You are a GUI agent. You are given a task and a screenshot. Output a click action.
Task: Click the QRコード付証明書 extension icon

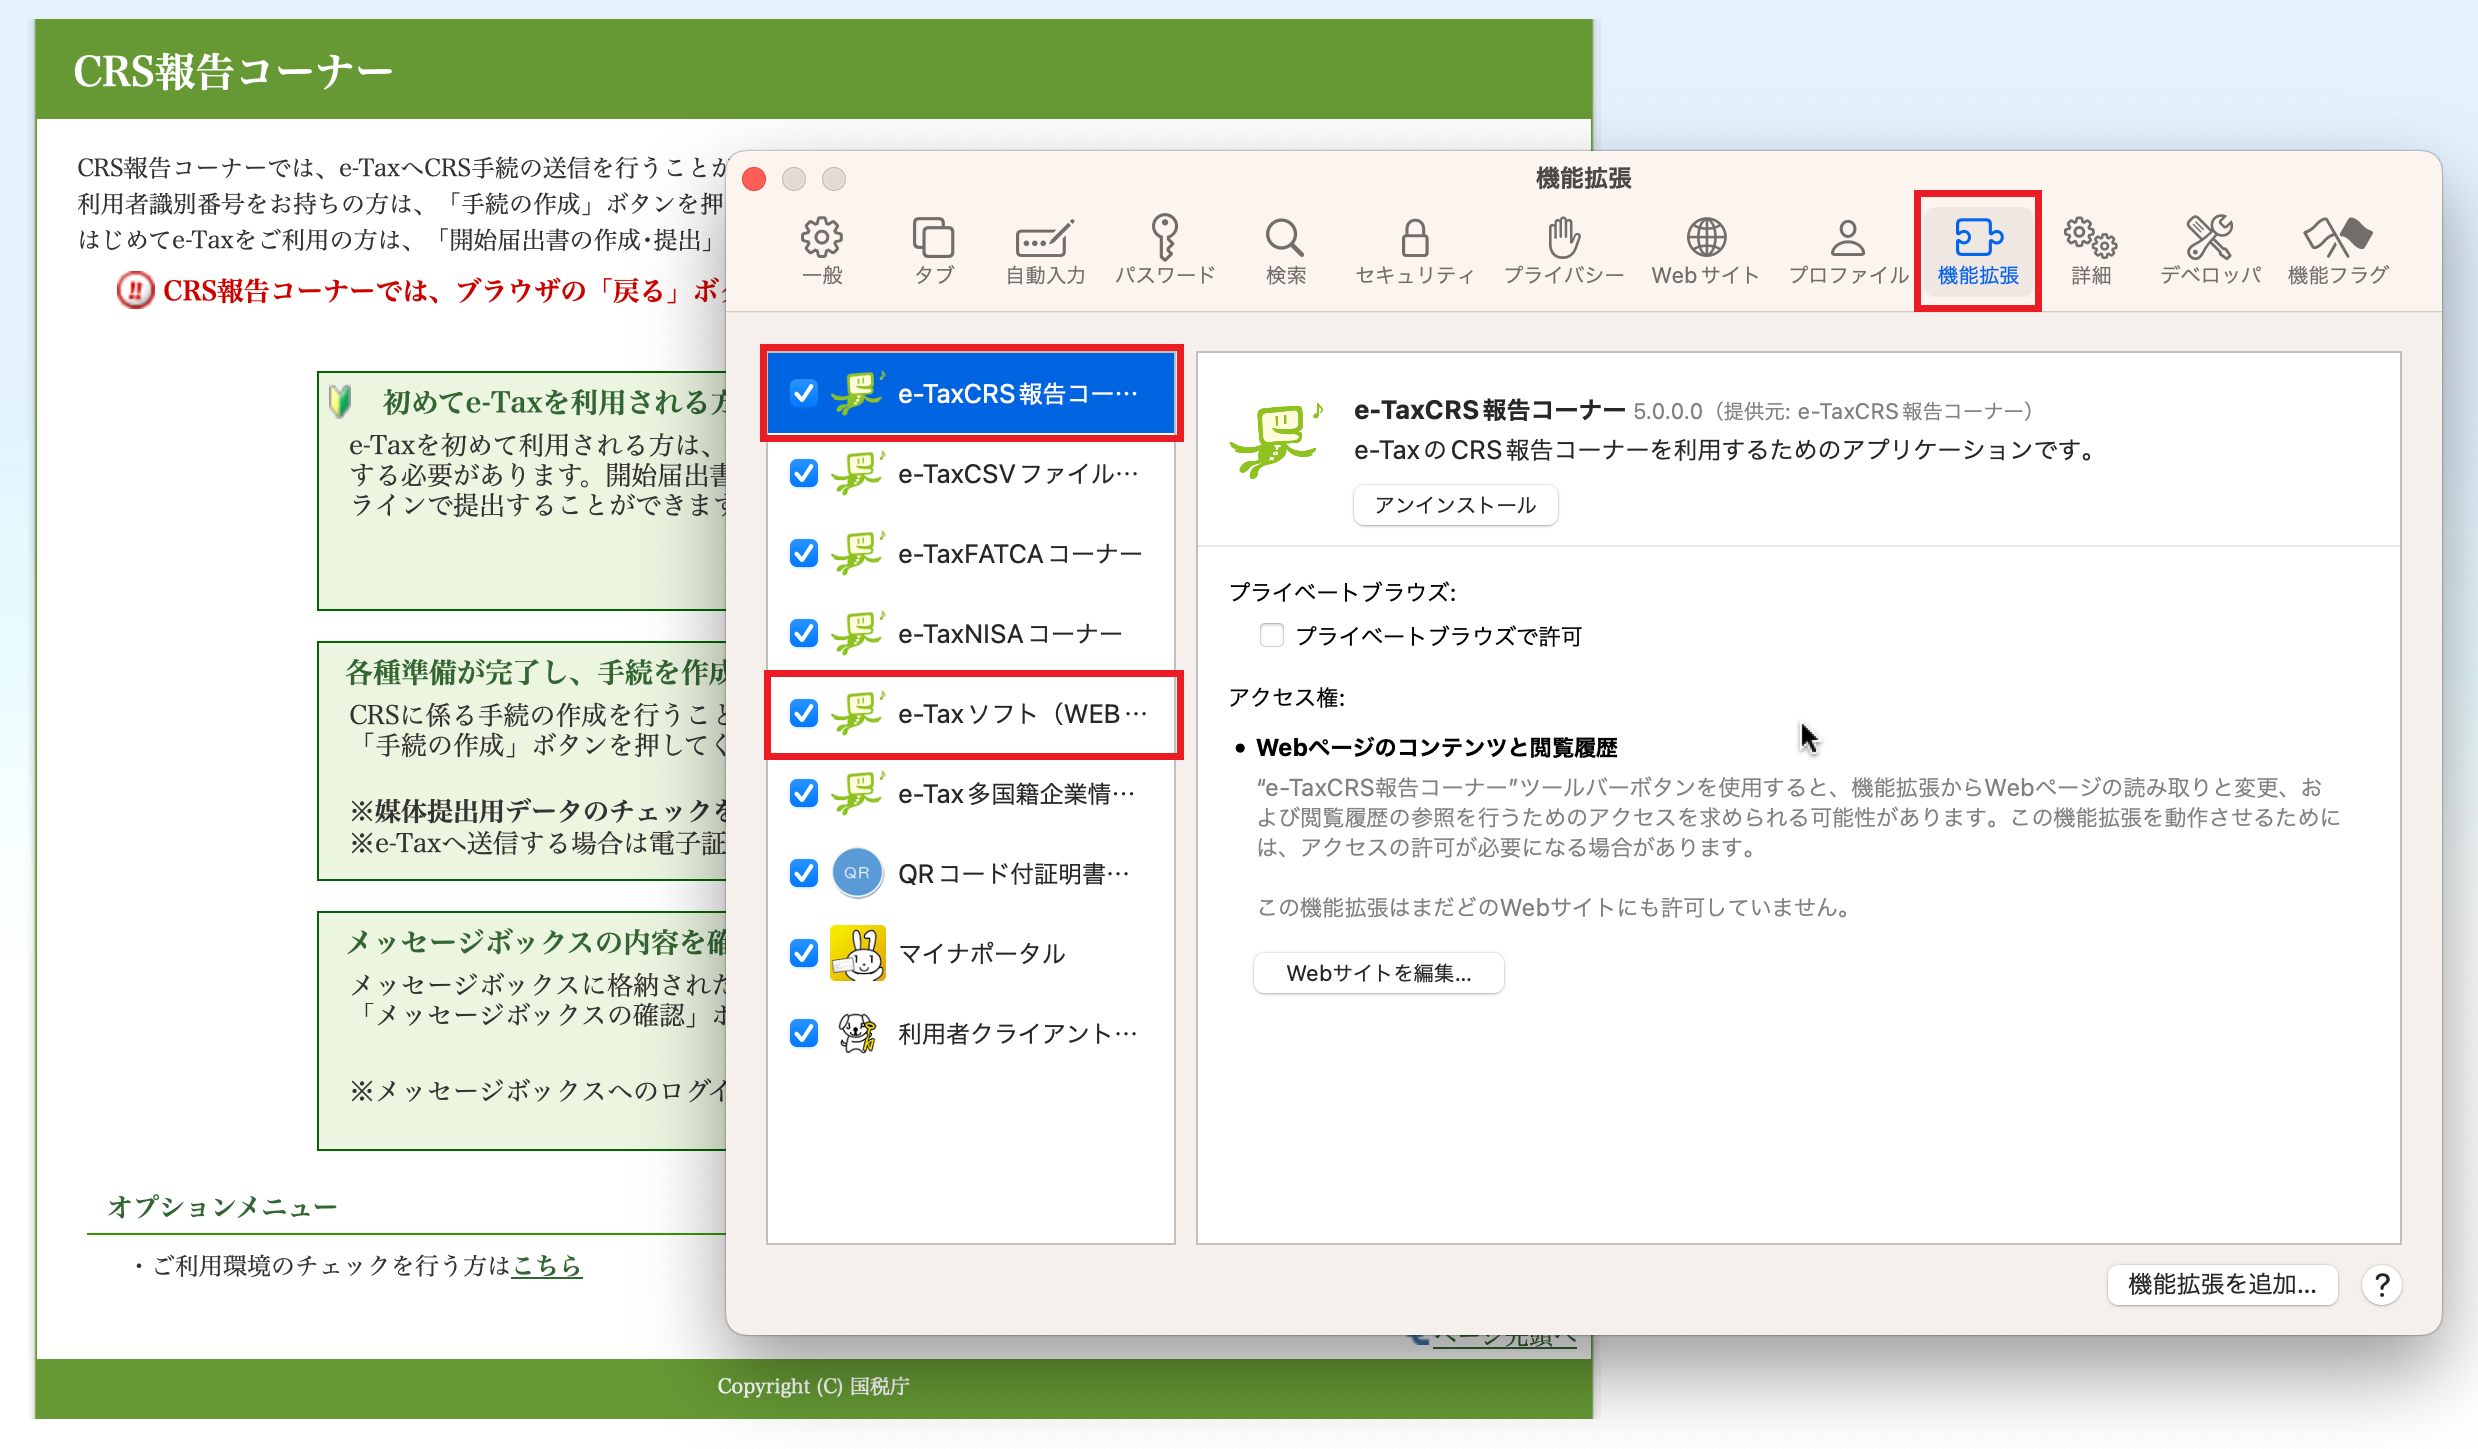coord(857,873)
